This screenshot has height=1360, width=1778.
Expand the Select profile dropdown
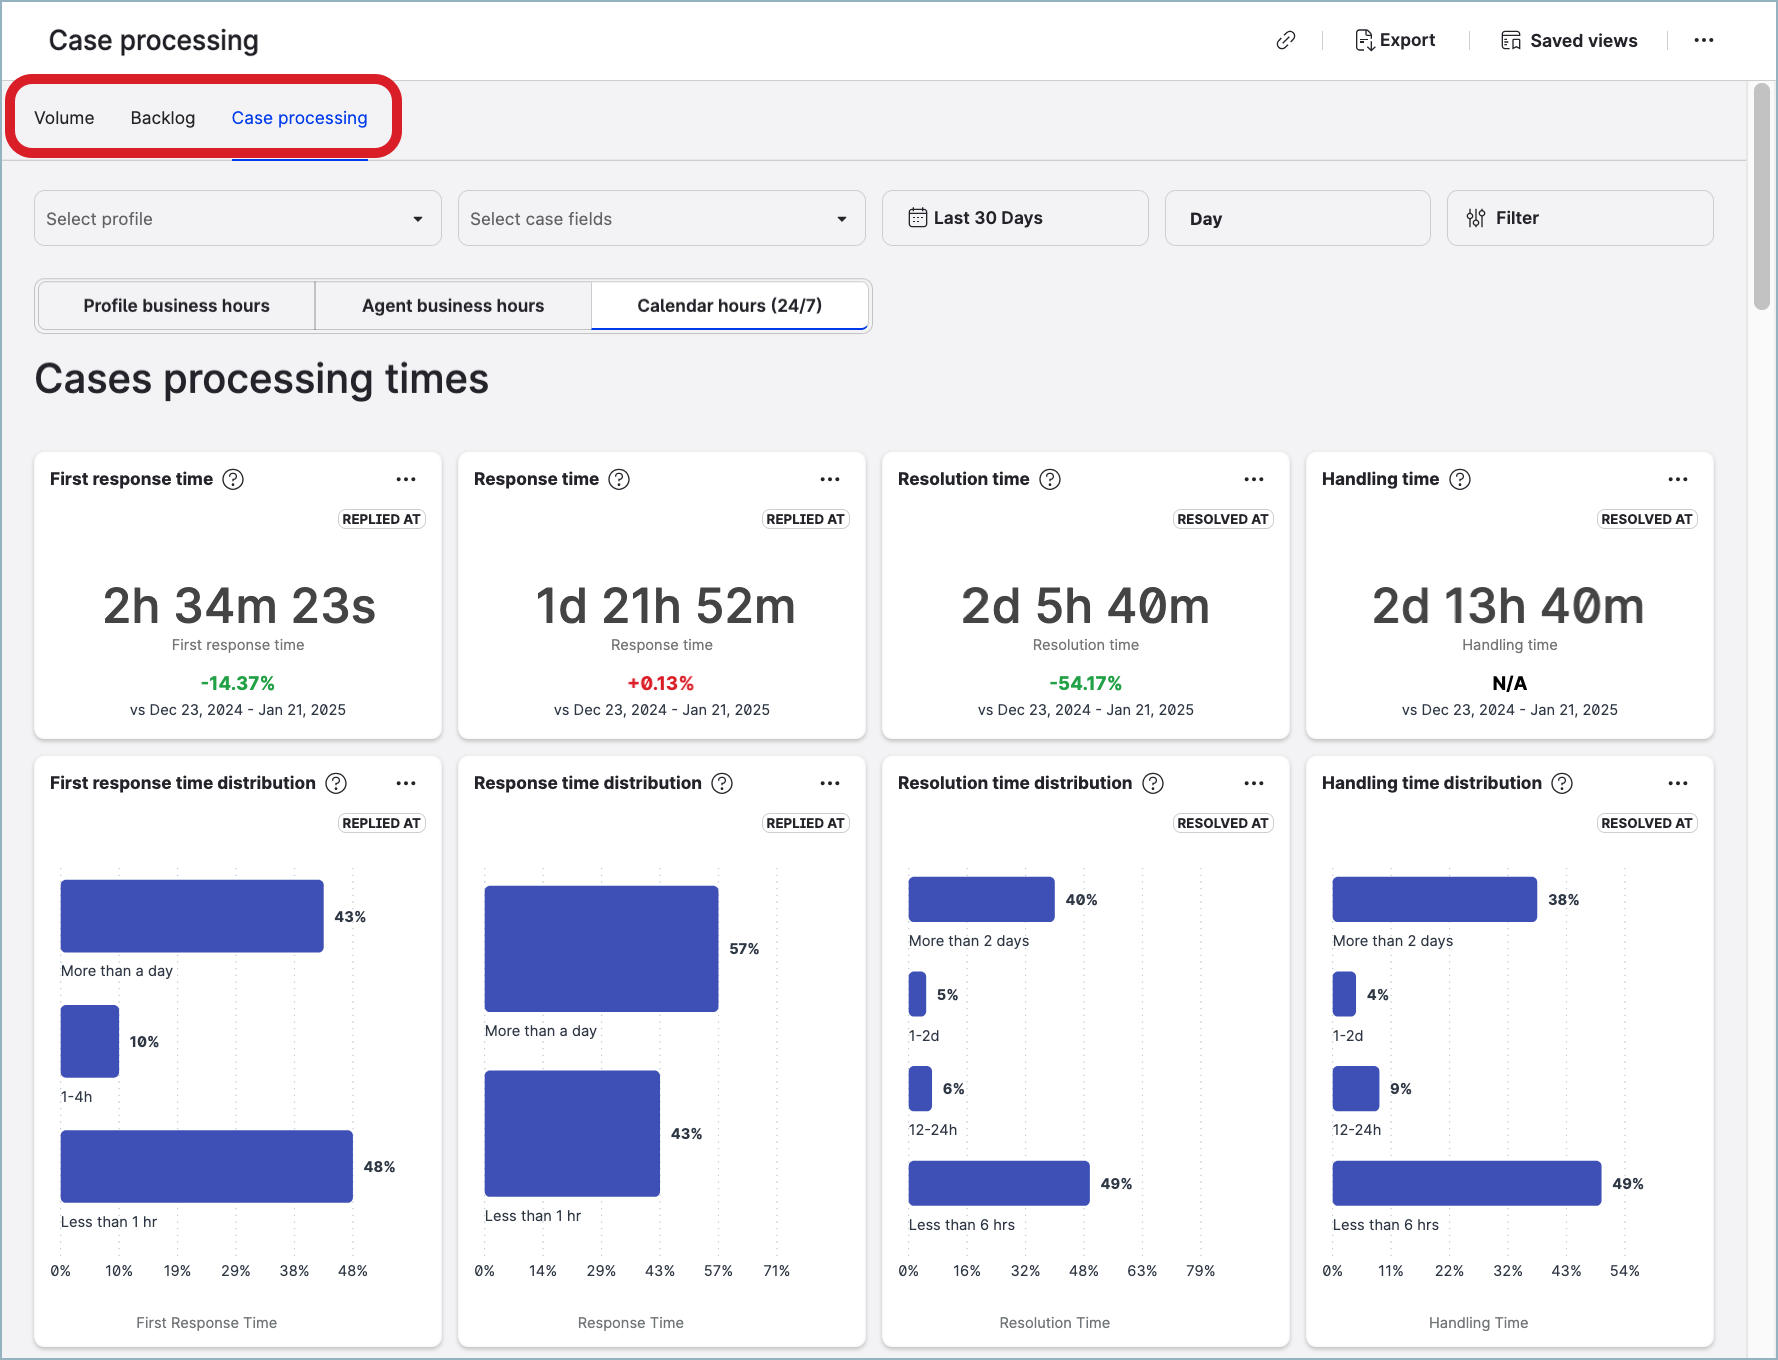pyautogui.click(x=238, y=219)
